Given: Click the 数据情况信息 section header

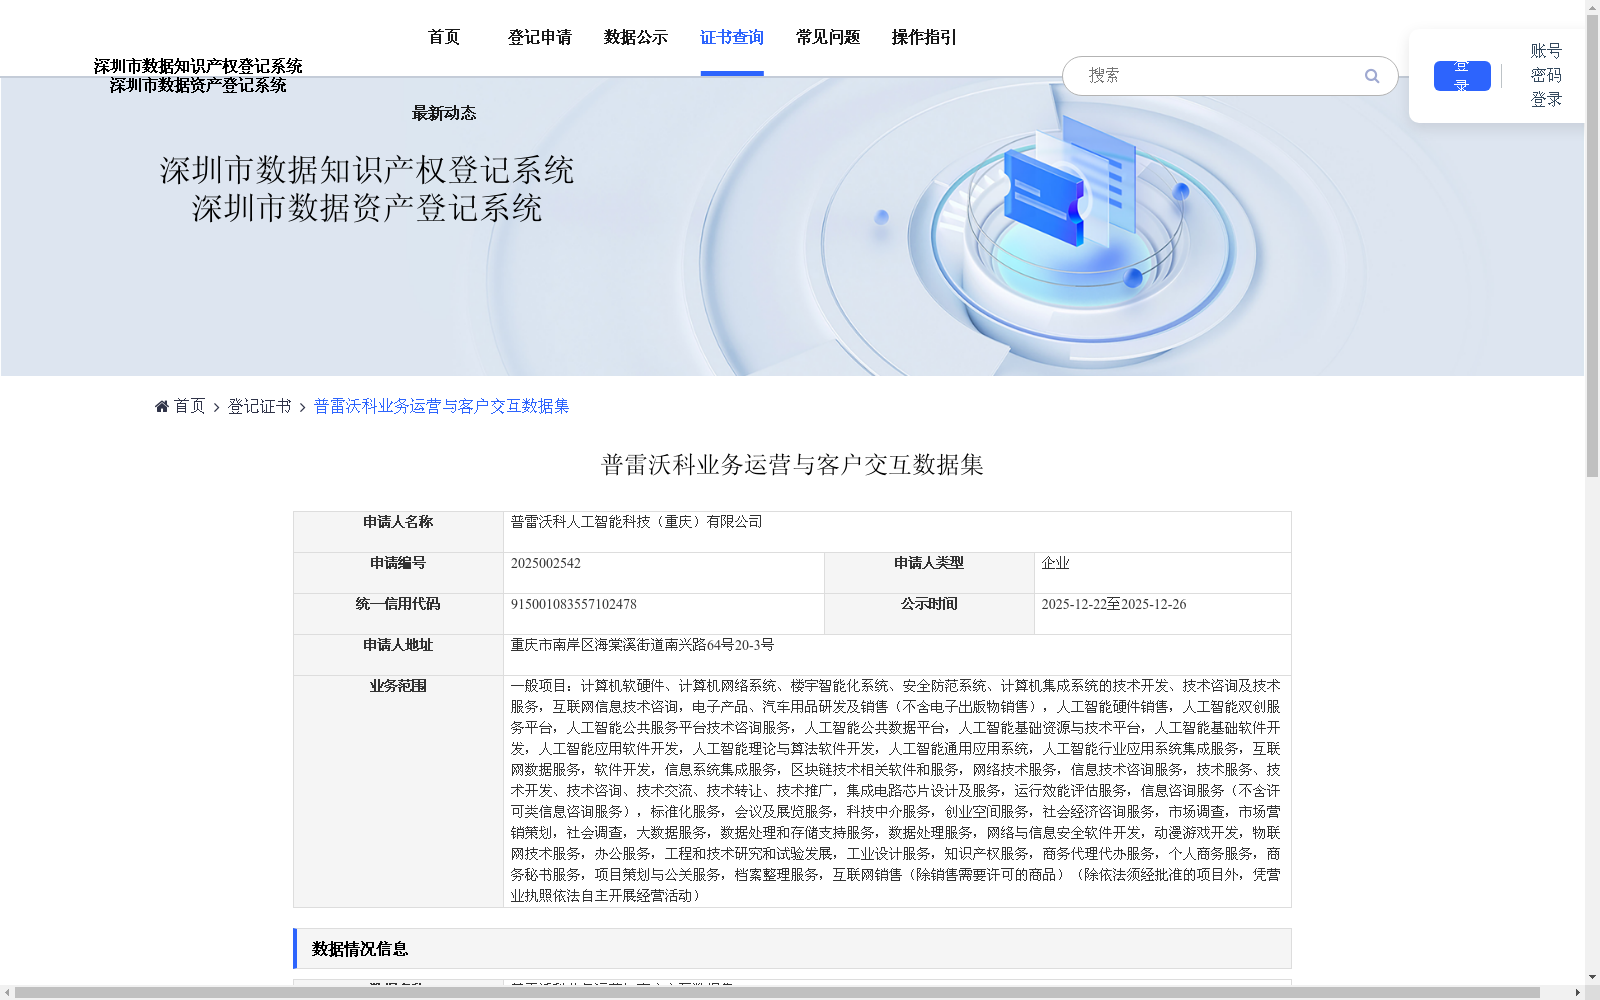Looking at the screenshot, I should tap(792, 949).
